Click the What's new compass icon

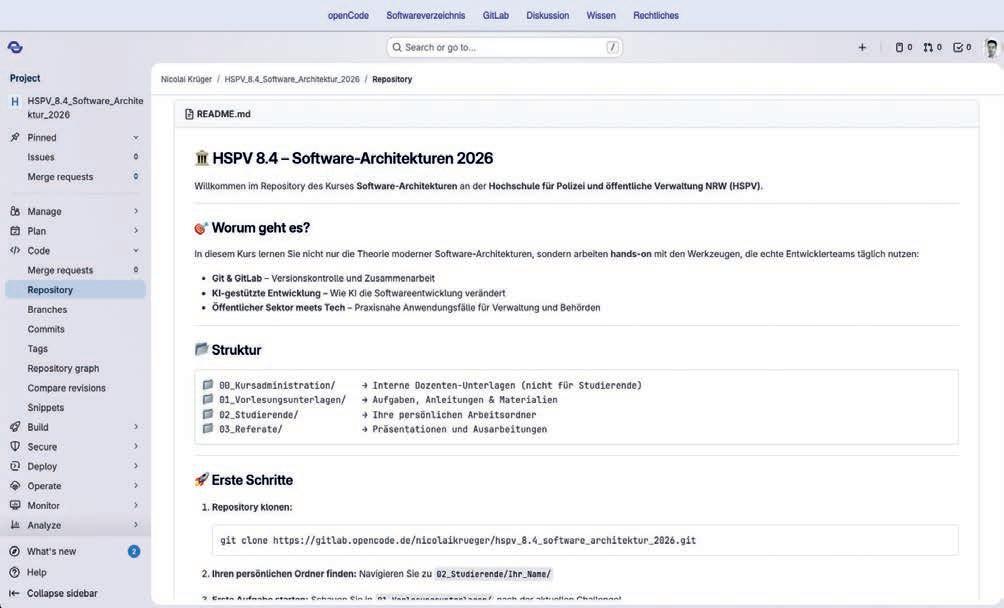tap(14, 551)
